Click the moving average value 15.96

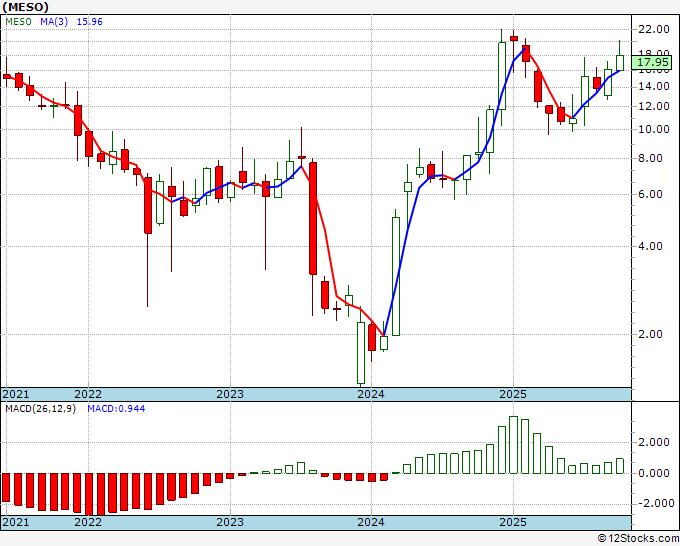(x=90, y=21)
